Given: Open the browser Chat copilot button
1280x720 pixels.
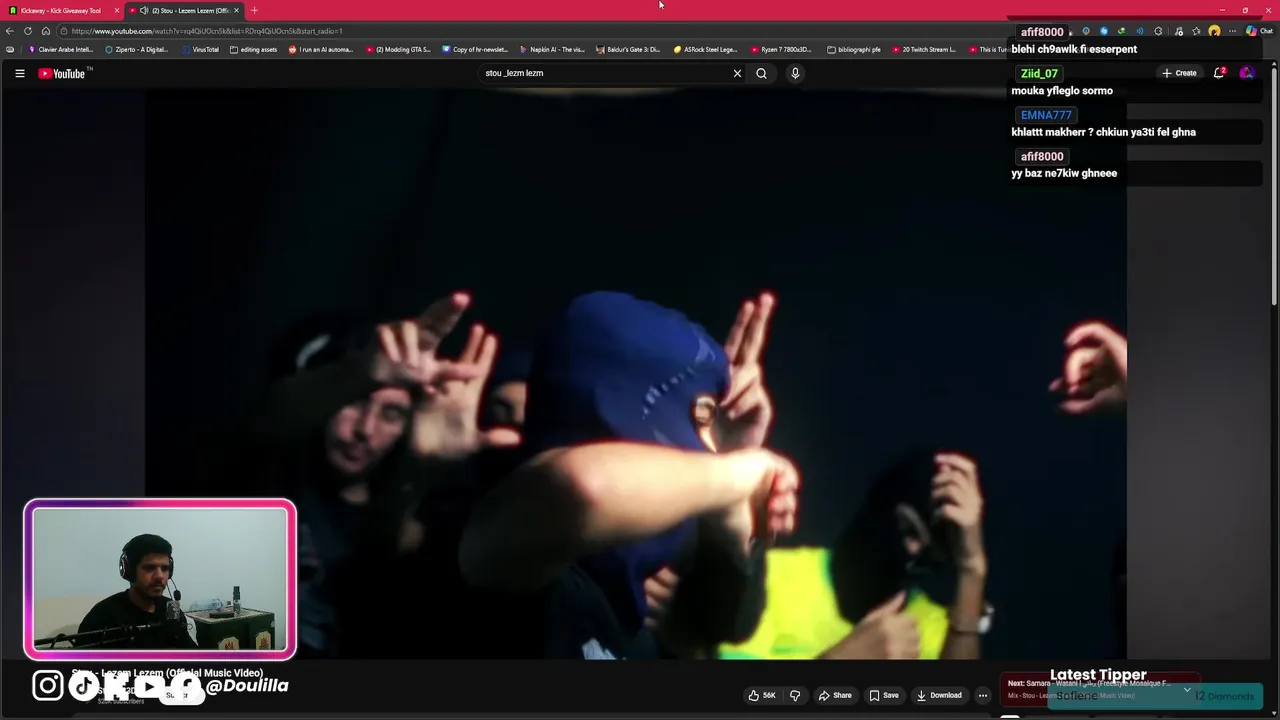Looking at the screenshot, I should [x=1258, y=31].
